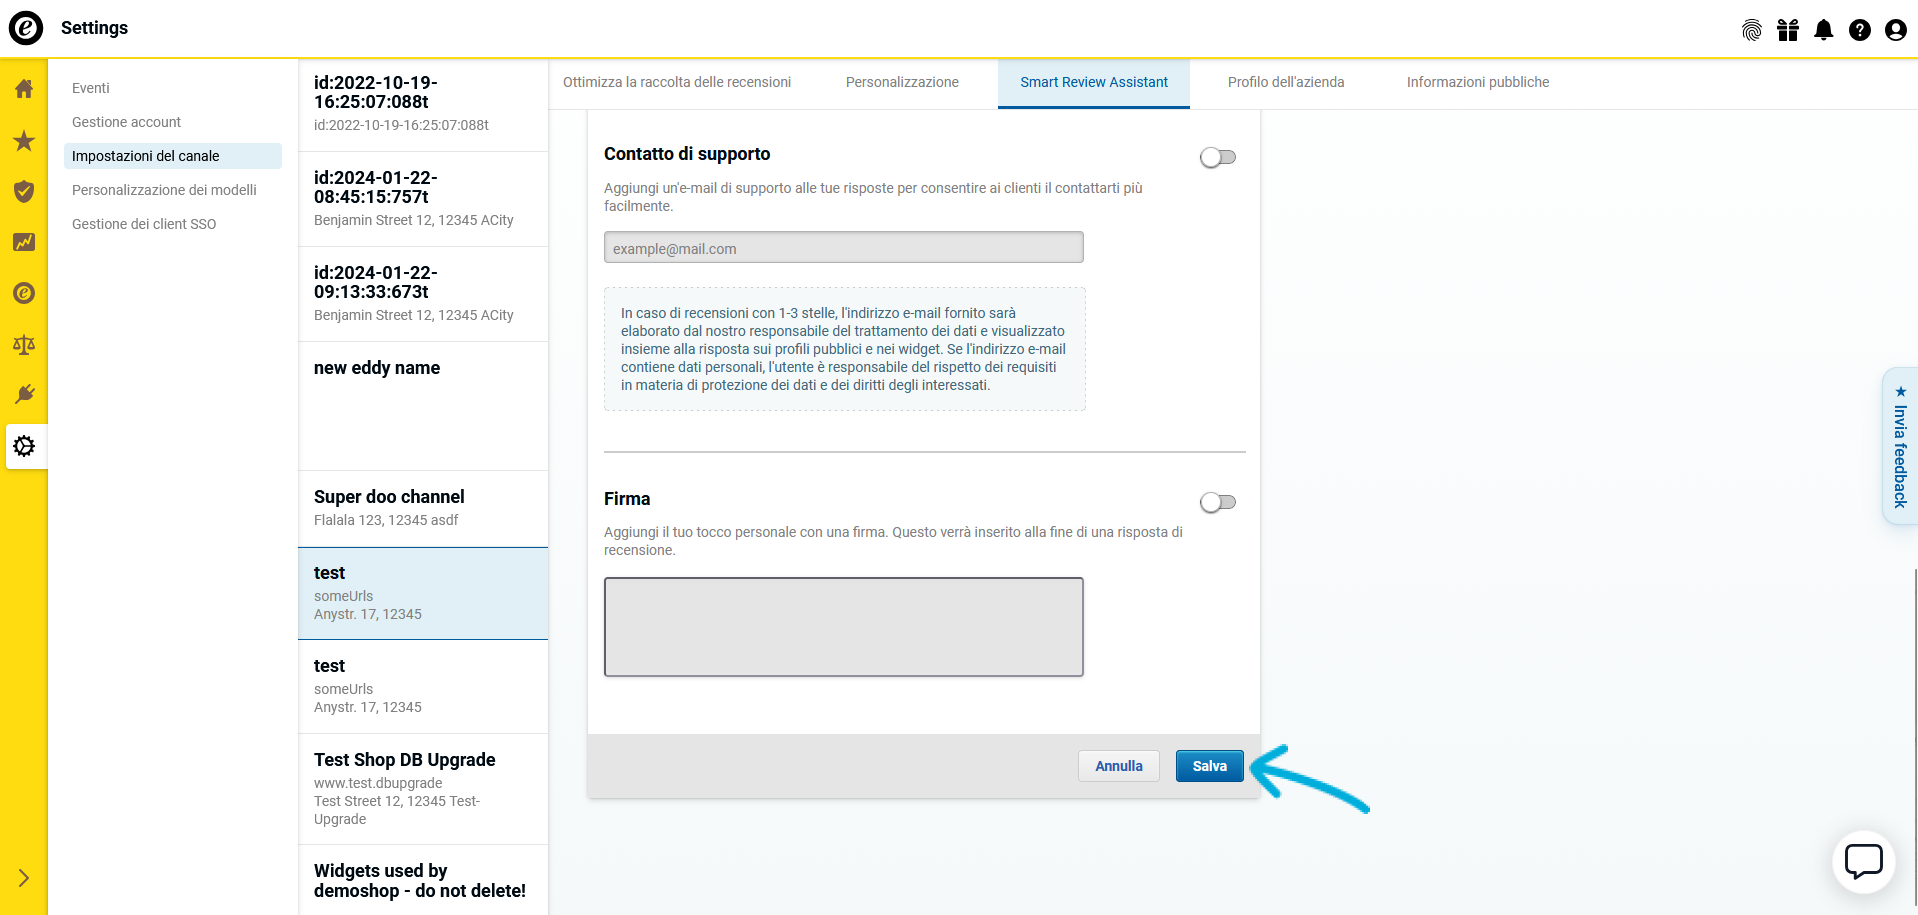Screen dimensions: 1918x915
Task: Enable the Firma toggle
Action: click(x=1217, y=502)
